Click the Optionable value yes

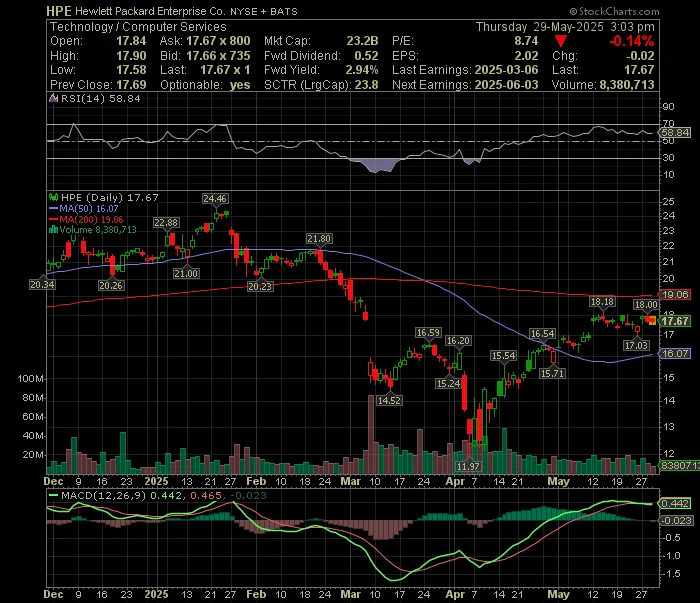point(240,85)
